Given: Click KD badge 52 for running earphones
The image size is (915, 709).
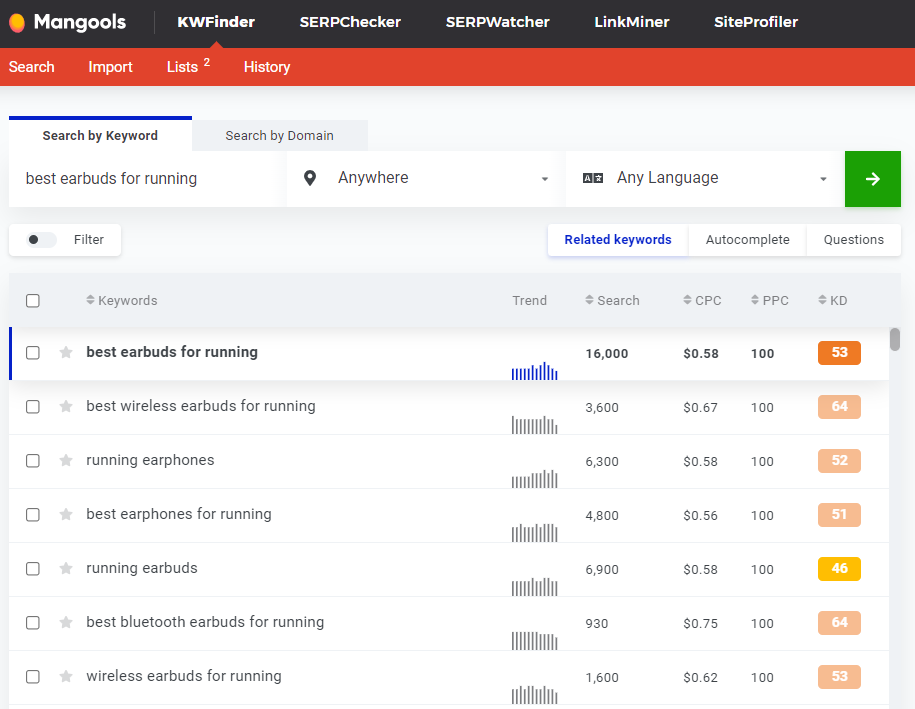Looking at the screenshot, I should [x=839, y=460].
